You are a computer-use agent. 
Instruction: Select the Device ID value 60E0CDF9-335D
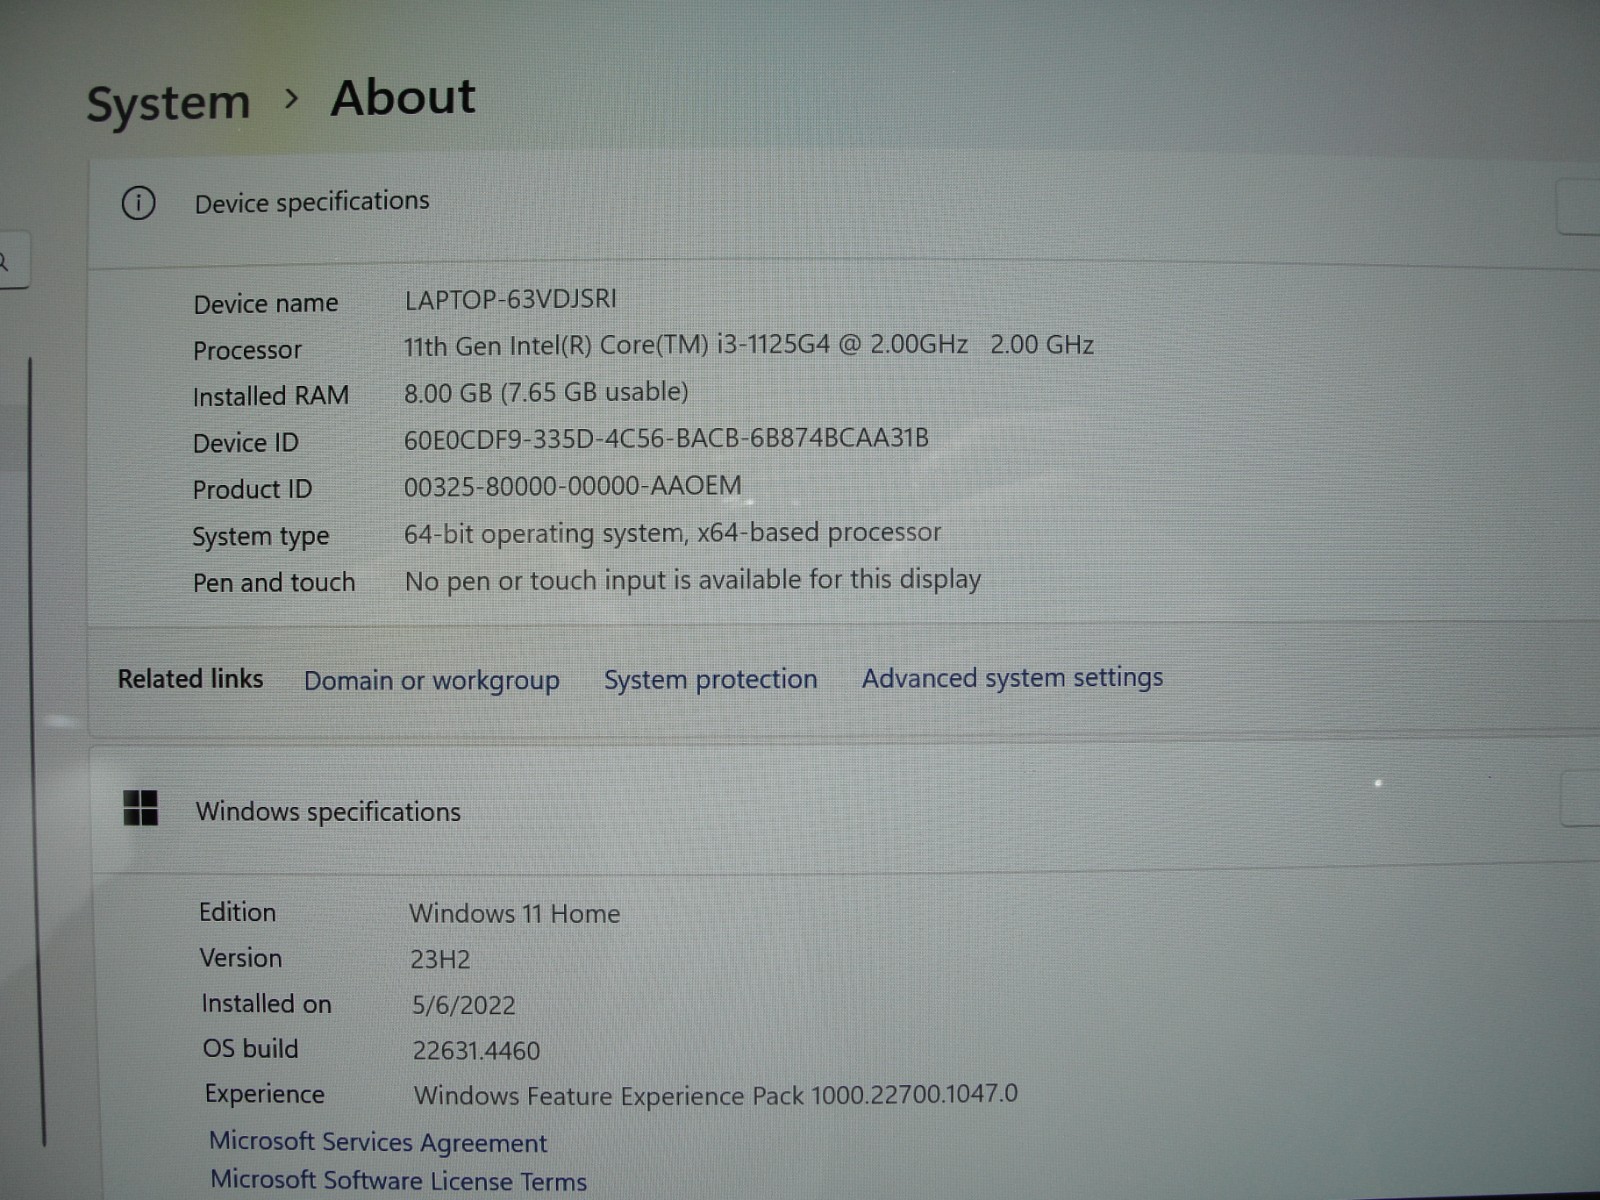[x=666, y=438]
